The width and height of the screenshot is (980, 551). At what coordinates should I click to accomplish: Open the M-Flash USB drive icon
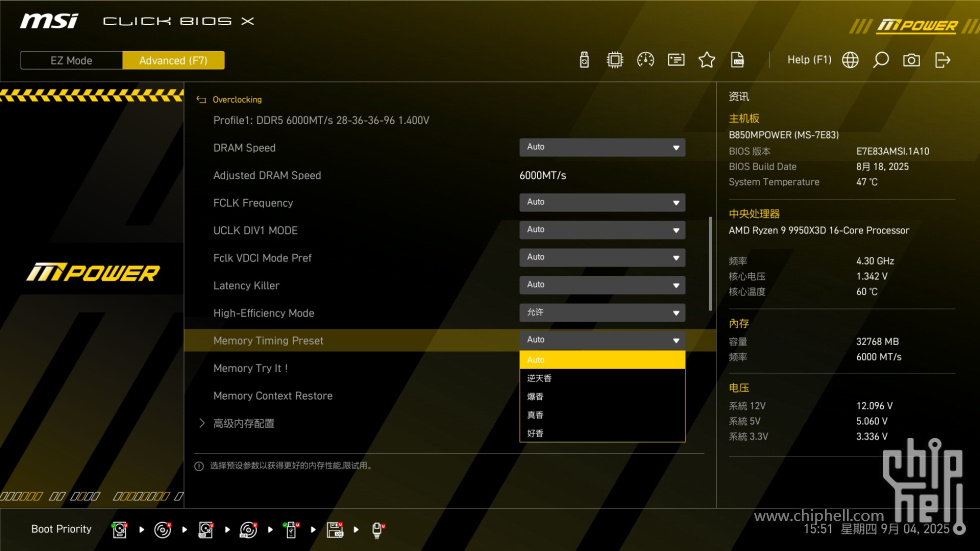tap(584, 60)
